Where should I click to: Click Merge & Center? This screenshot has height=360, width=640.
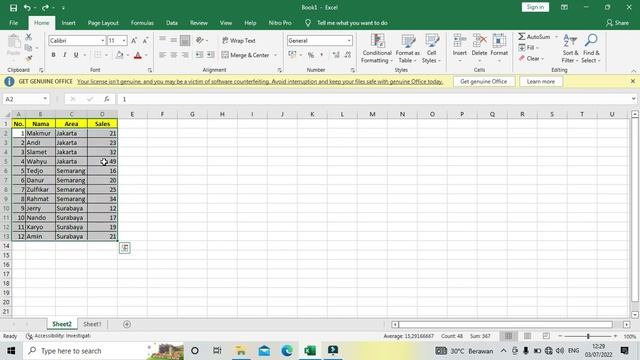(245, 55)
